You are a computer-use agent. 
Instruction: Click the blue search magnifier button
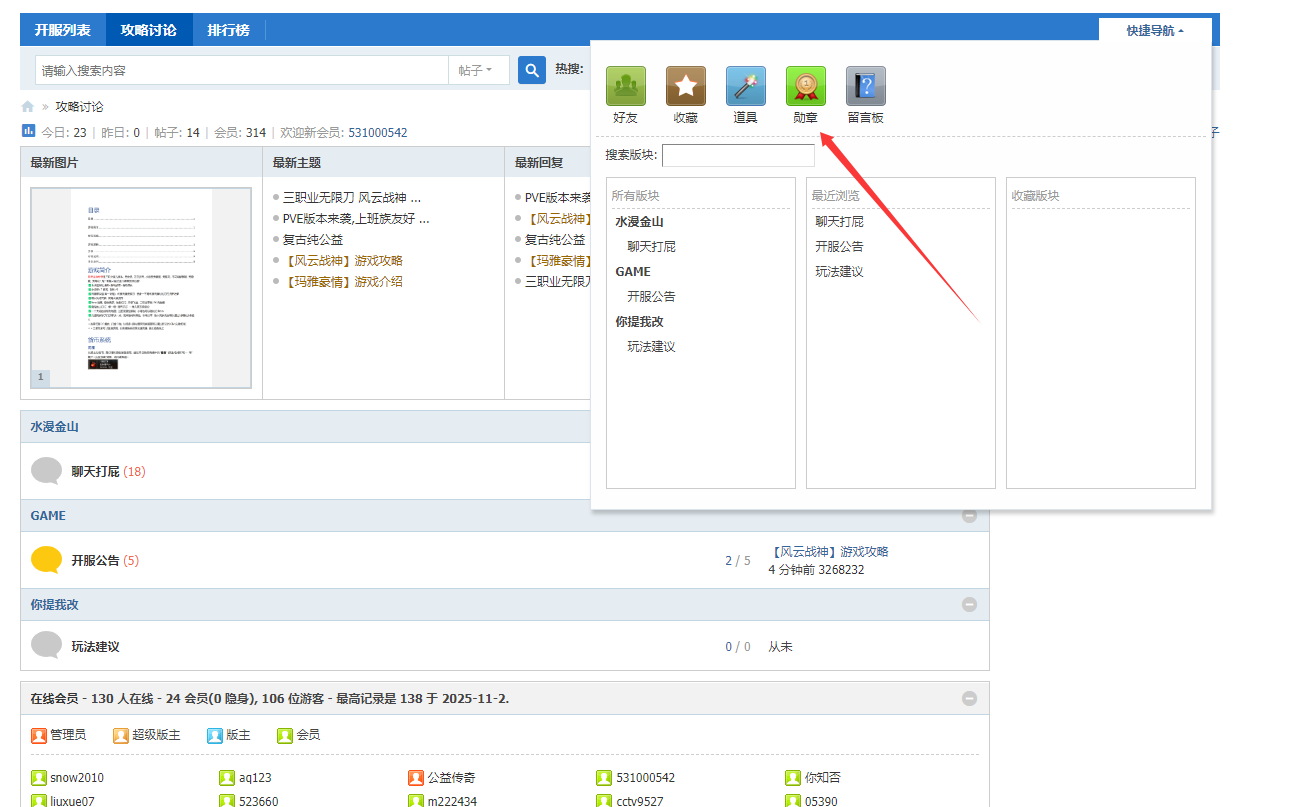point(531,70)
